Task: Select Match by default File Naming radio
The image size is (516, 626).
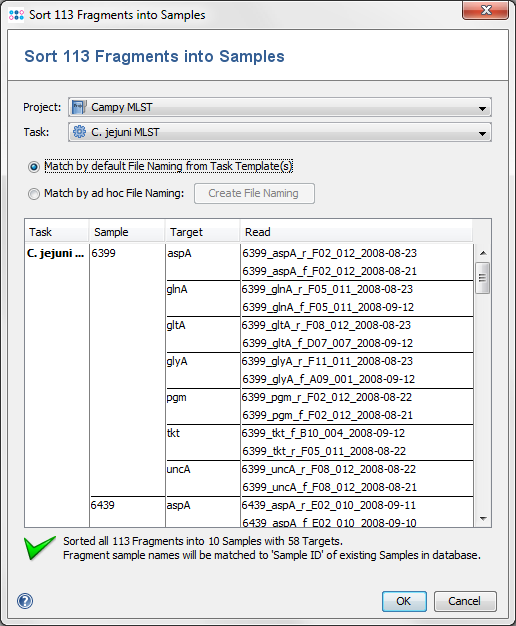Action: (x=34, y=166)
